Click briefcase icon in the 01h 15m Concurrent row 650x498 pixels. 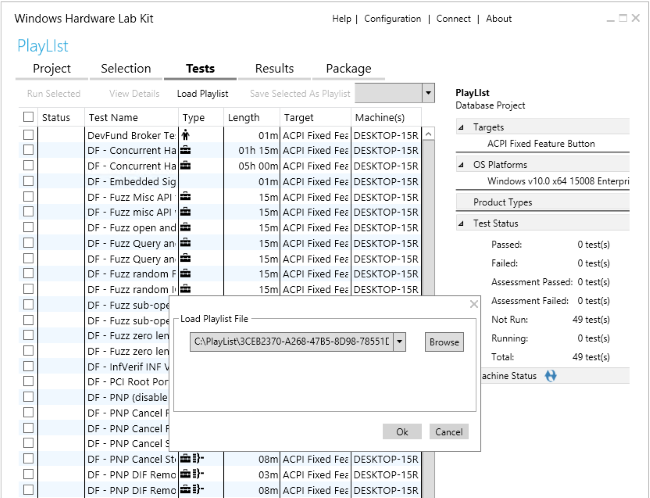[185, 150]
